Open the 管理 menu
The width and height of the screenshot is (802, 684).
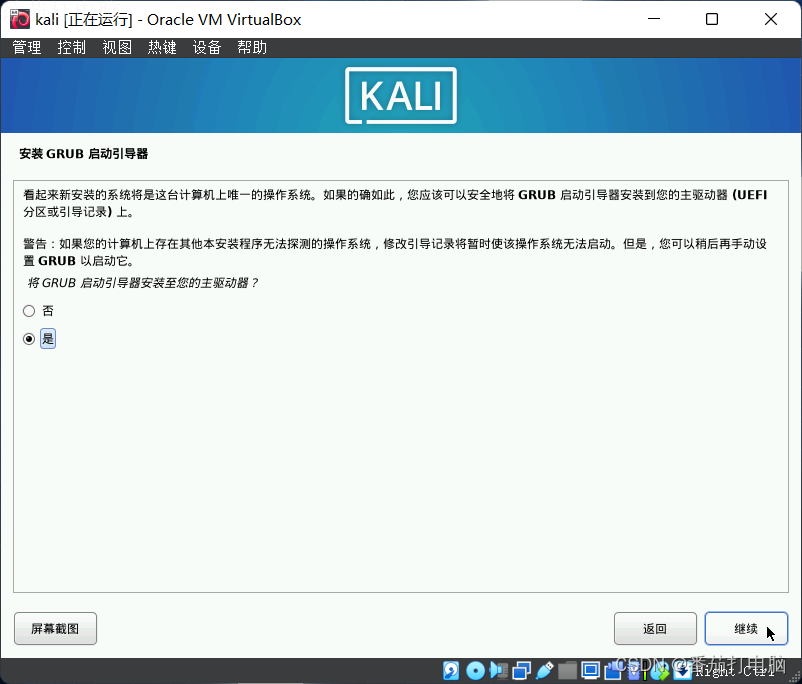click(x=27, y=48)
